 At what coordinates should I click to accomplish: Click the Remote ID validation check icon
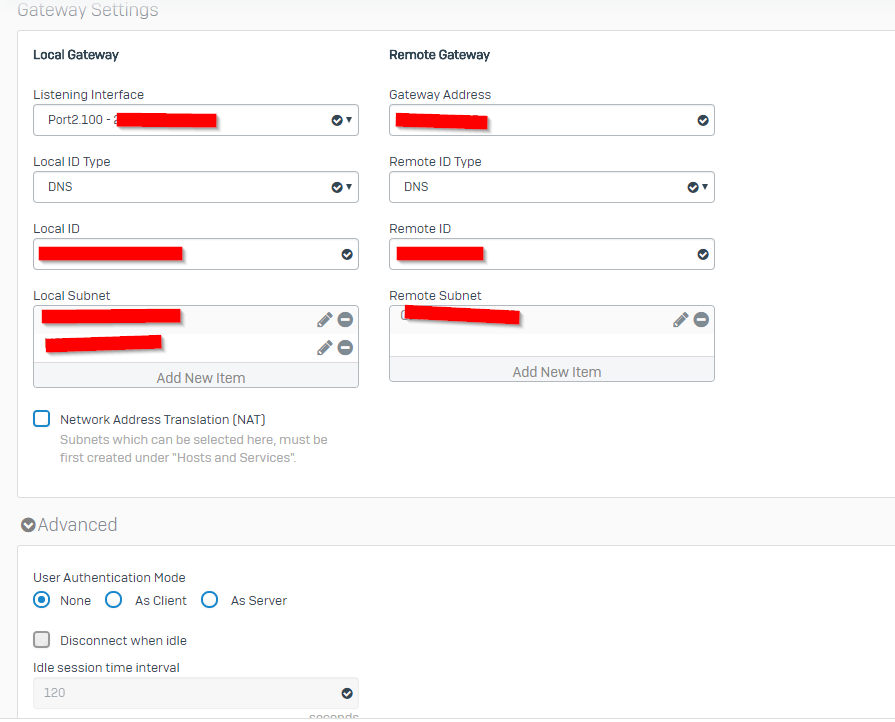(x=703, y=255)
